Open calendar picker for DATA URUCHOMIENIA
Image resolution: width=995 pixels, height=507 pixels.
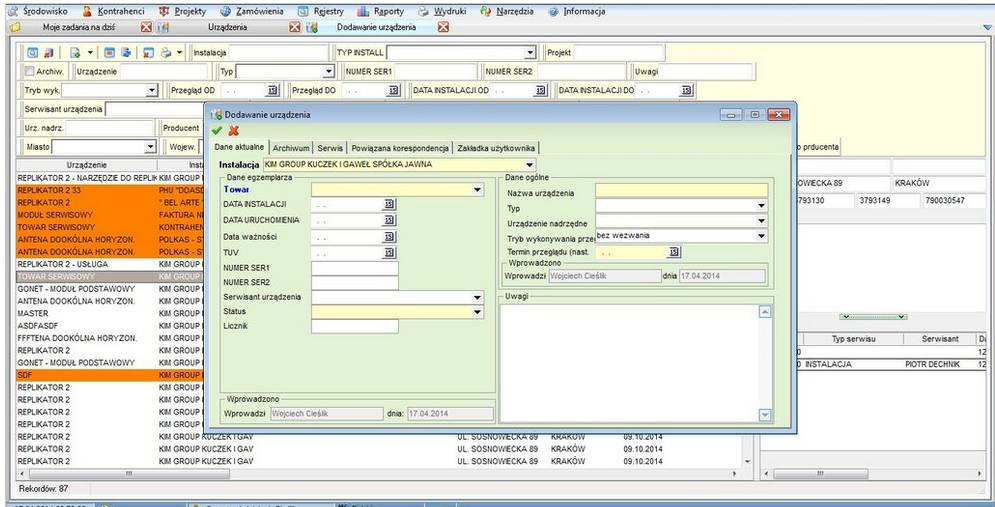[x=390, y=221]
